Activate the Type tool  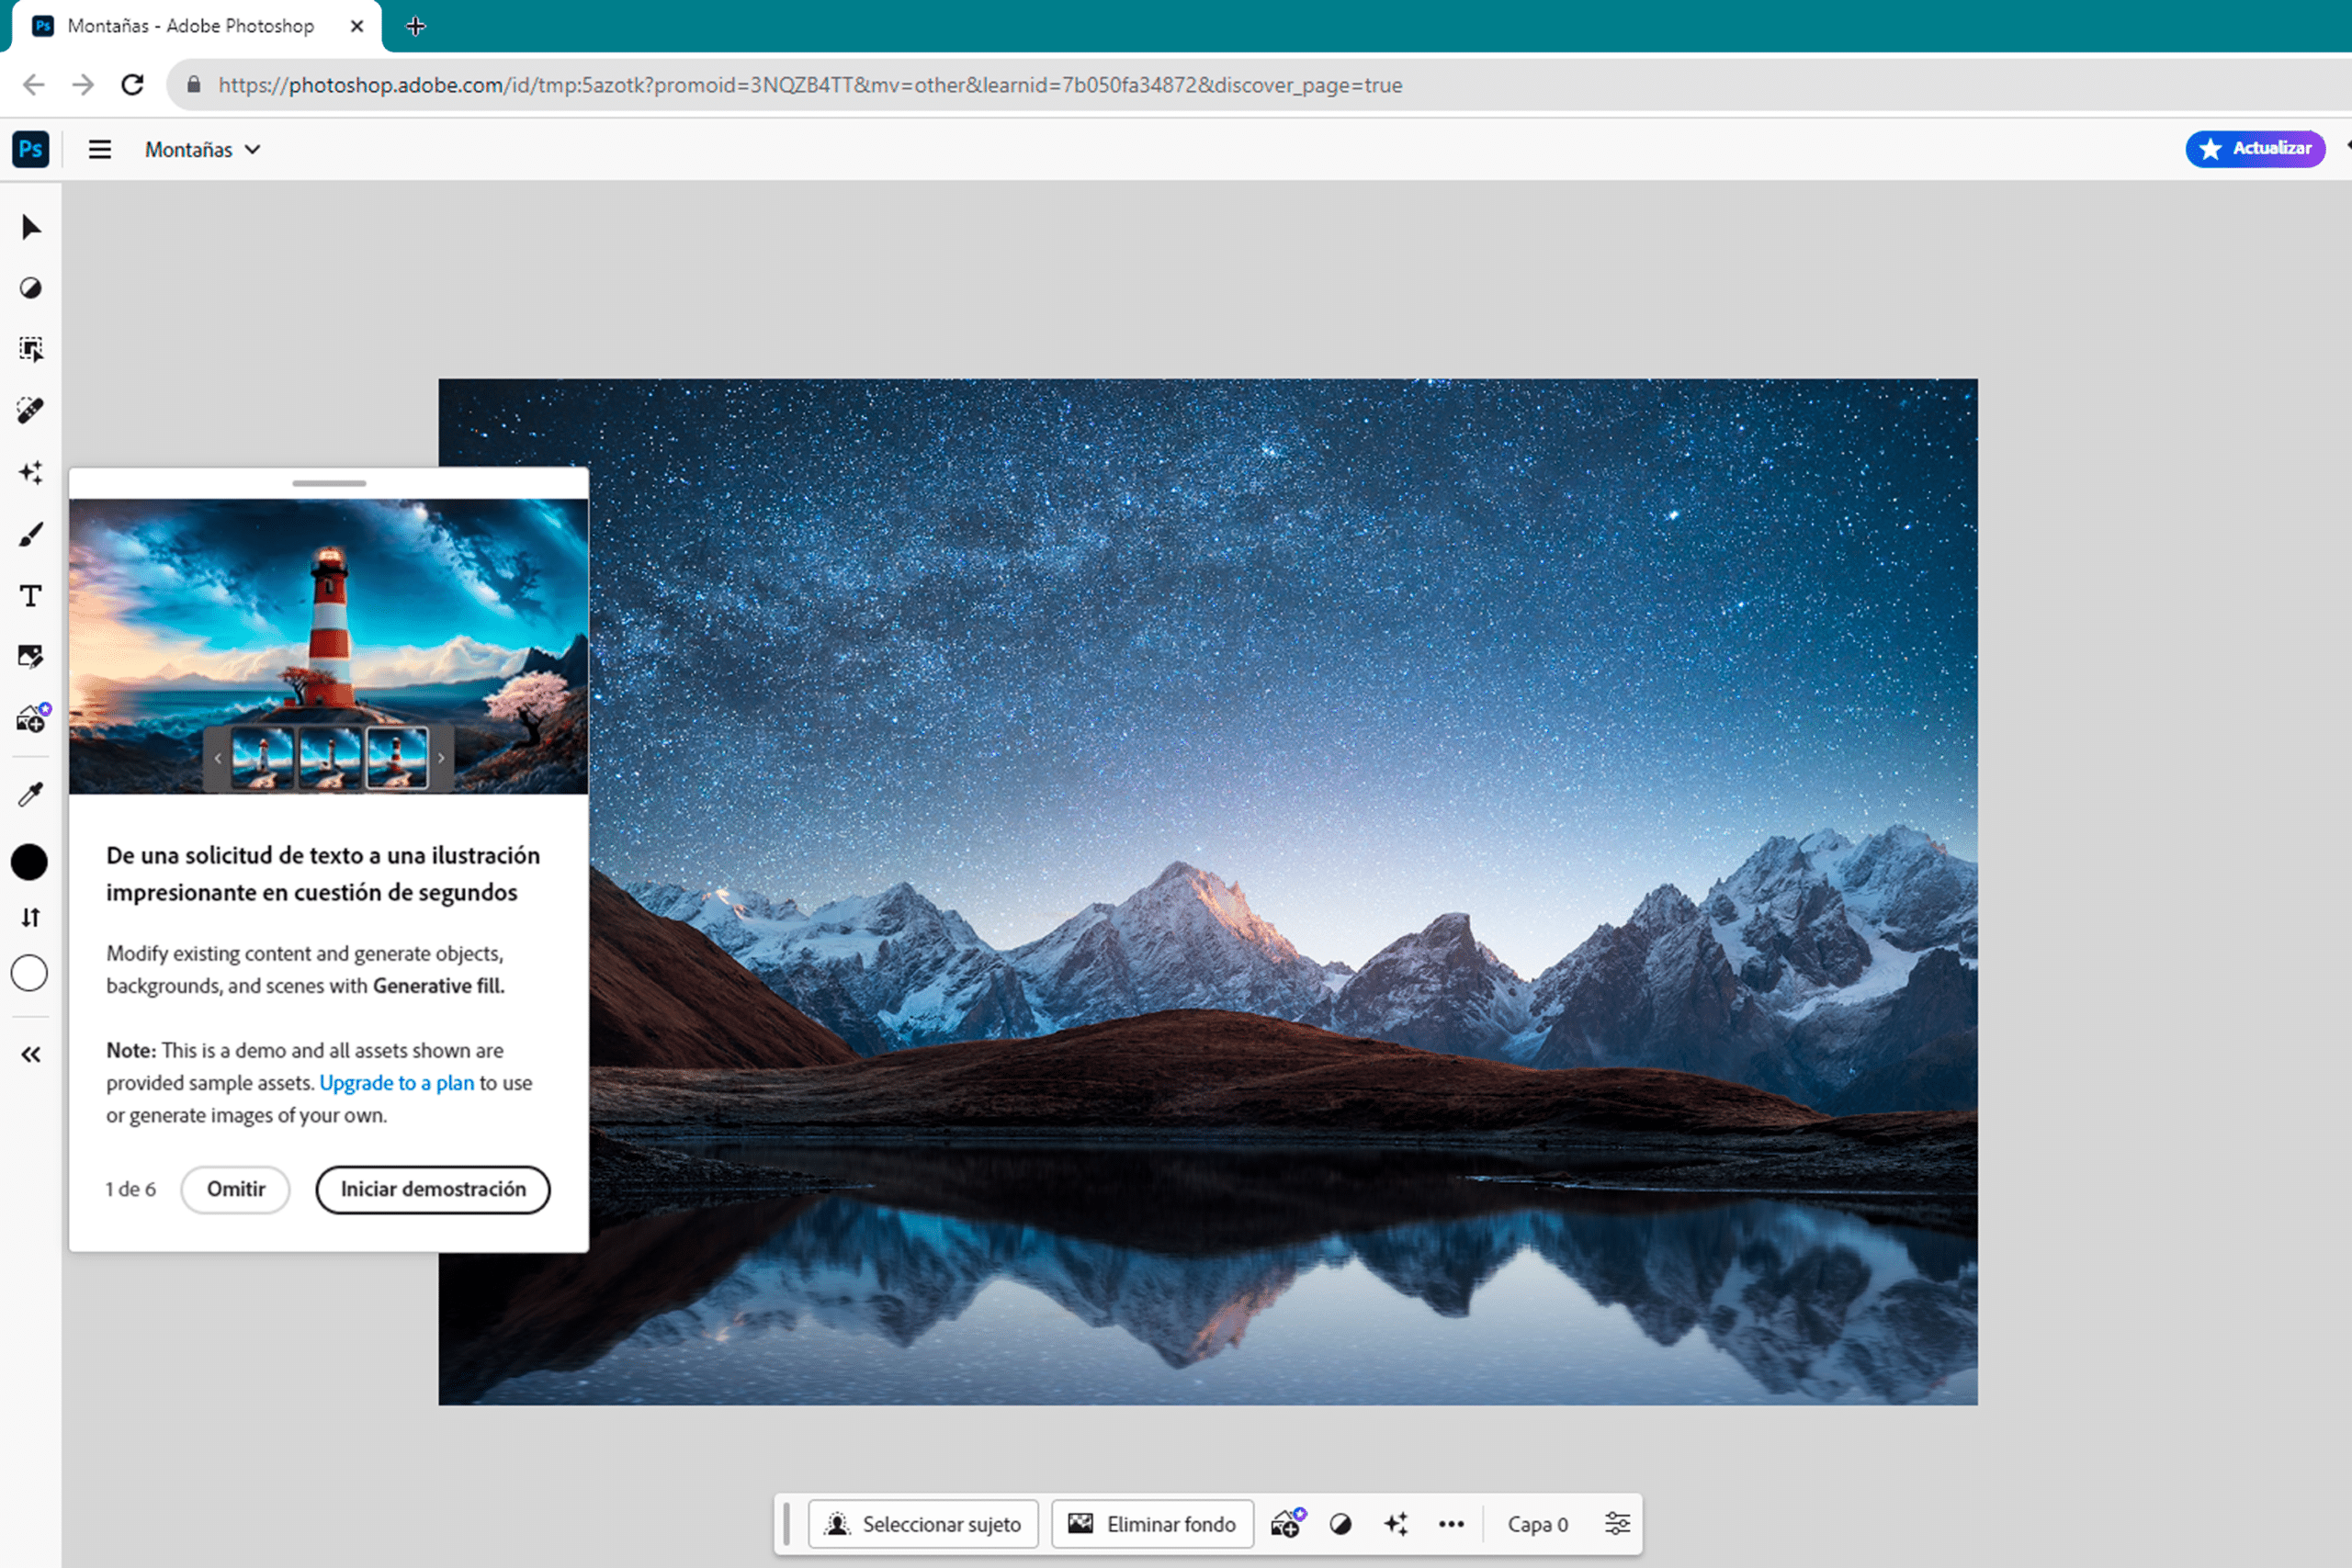(31, 596)
